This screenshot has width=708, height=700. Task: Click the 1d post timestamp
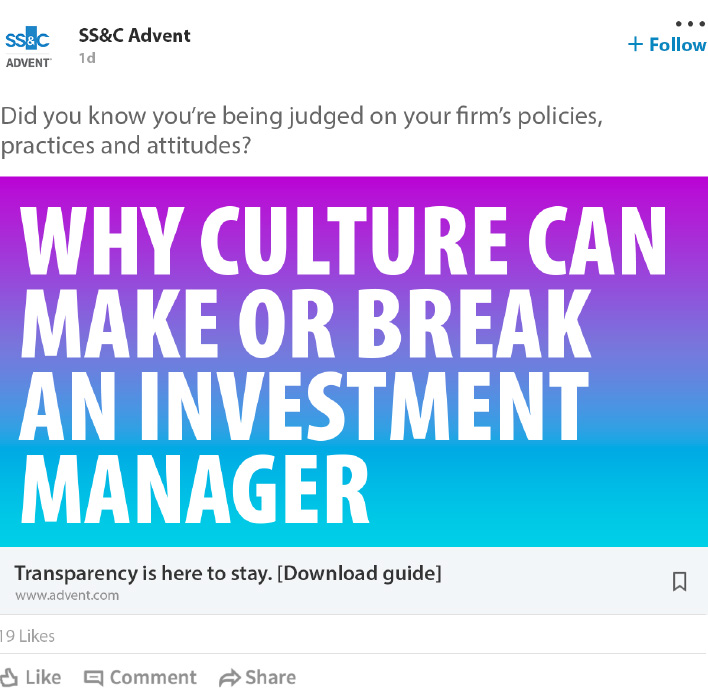coord(87,58)
